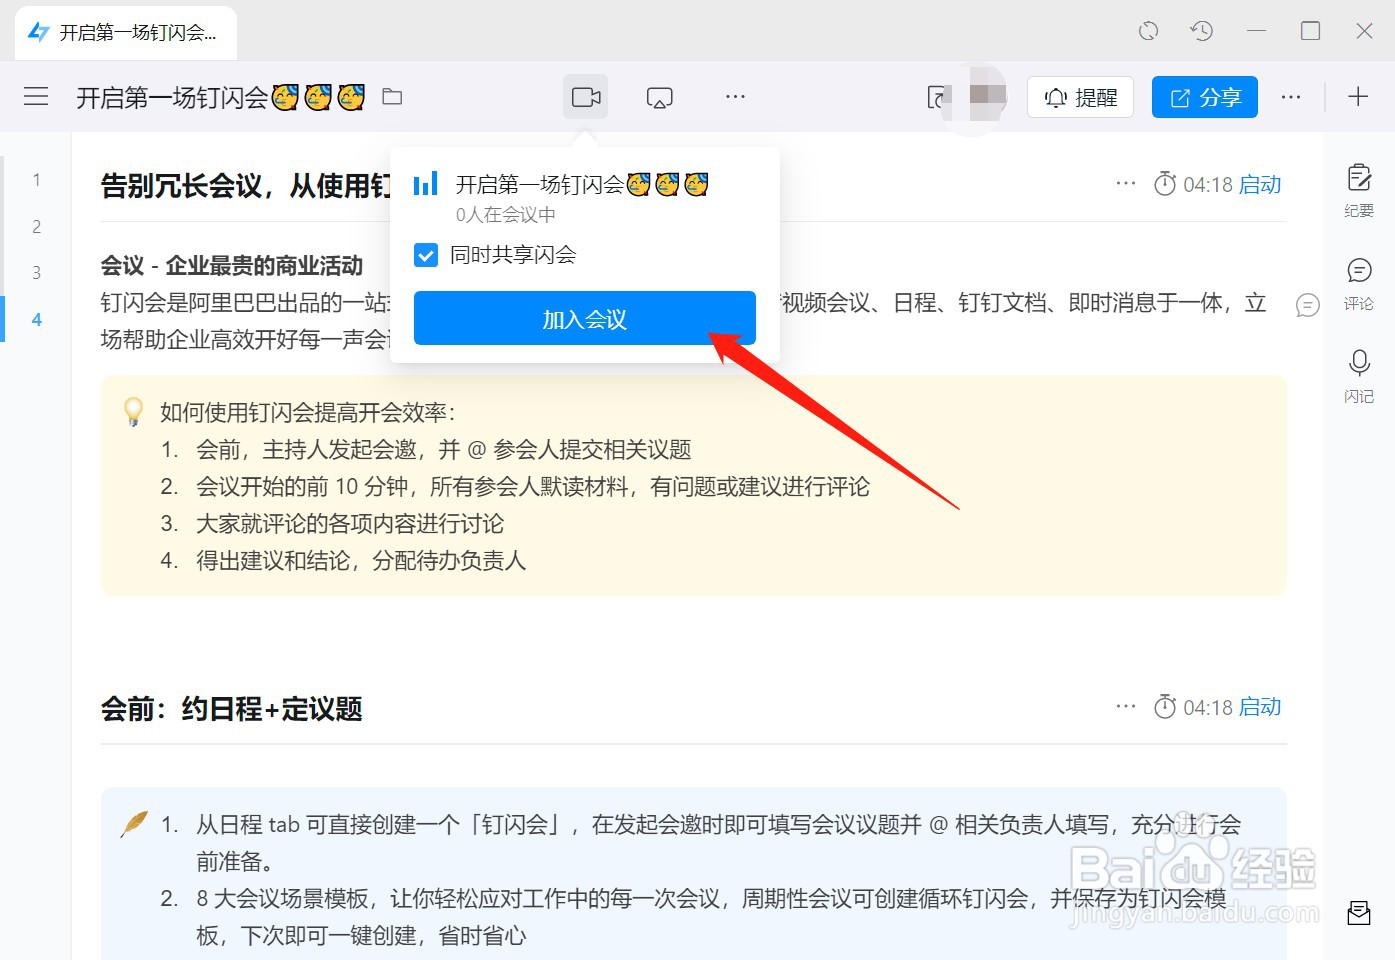
Task: Start the timer for the first section
Action: (1260, 185)
